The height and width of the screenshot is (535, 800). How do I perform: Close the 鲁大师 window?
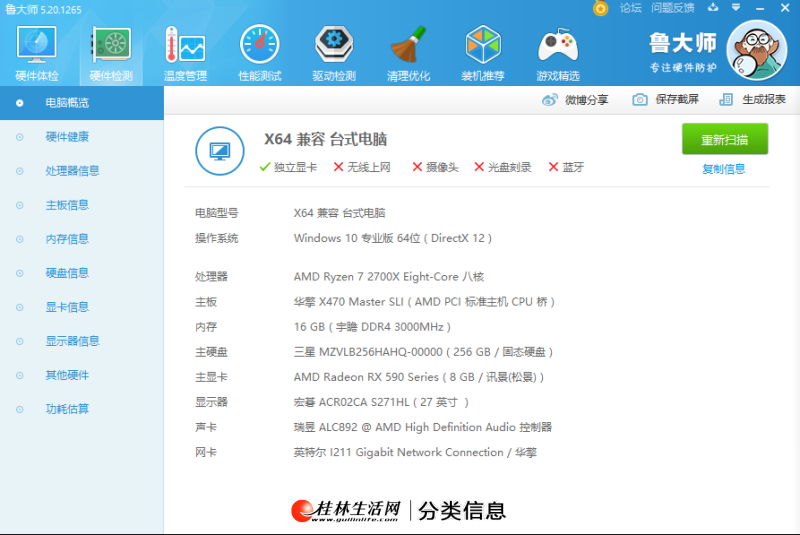pyautogui.click(x=785, y=8)
